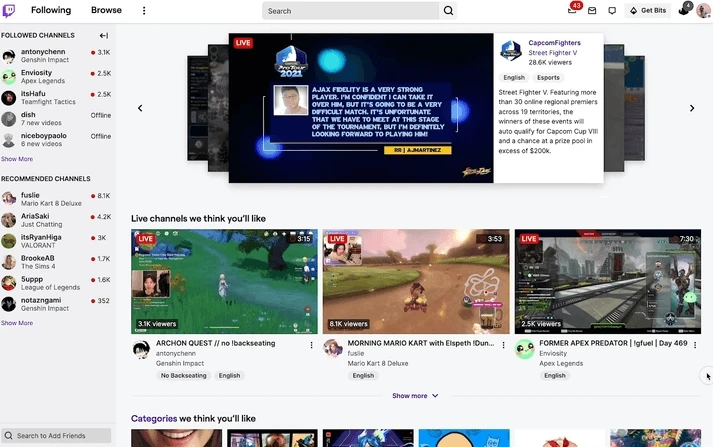Select the No Backseating tag
This screenshot has height=447, width=713.
coord(183,376)
